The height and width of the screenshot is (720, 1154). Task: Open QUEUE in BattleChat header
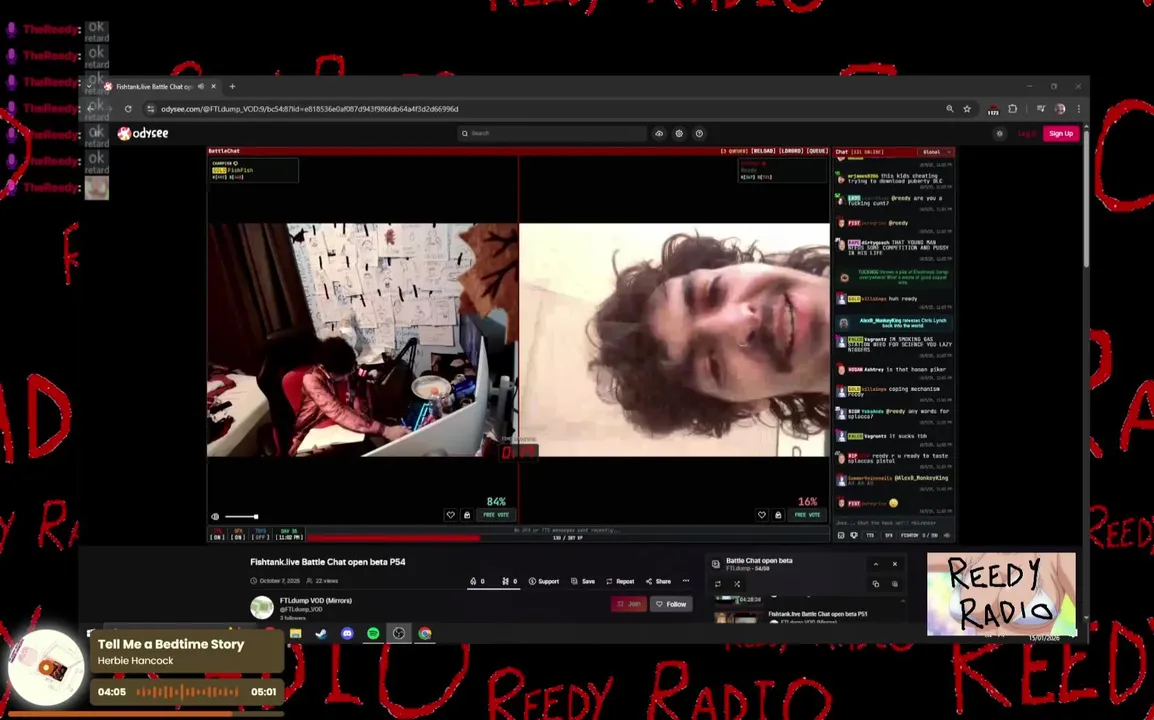click(x=817, y=151)
